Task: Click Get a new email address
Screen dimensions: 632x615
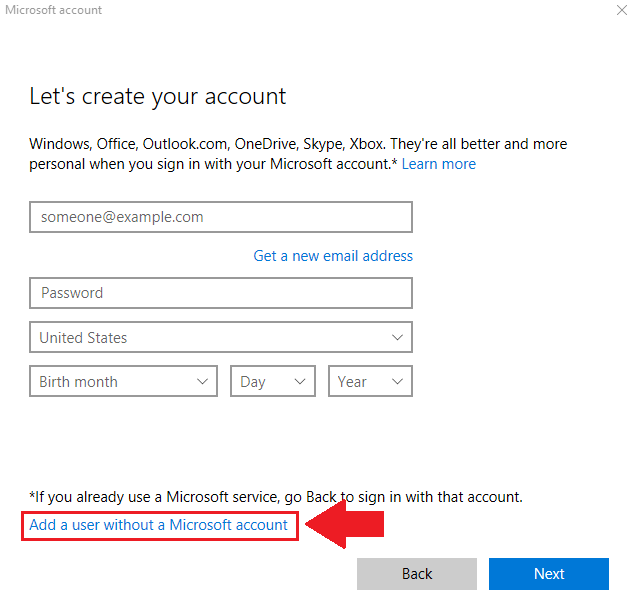Action: click(333, 256)
